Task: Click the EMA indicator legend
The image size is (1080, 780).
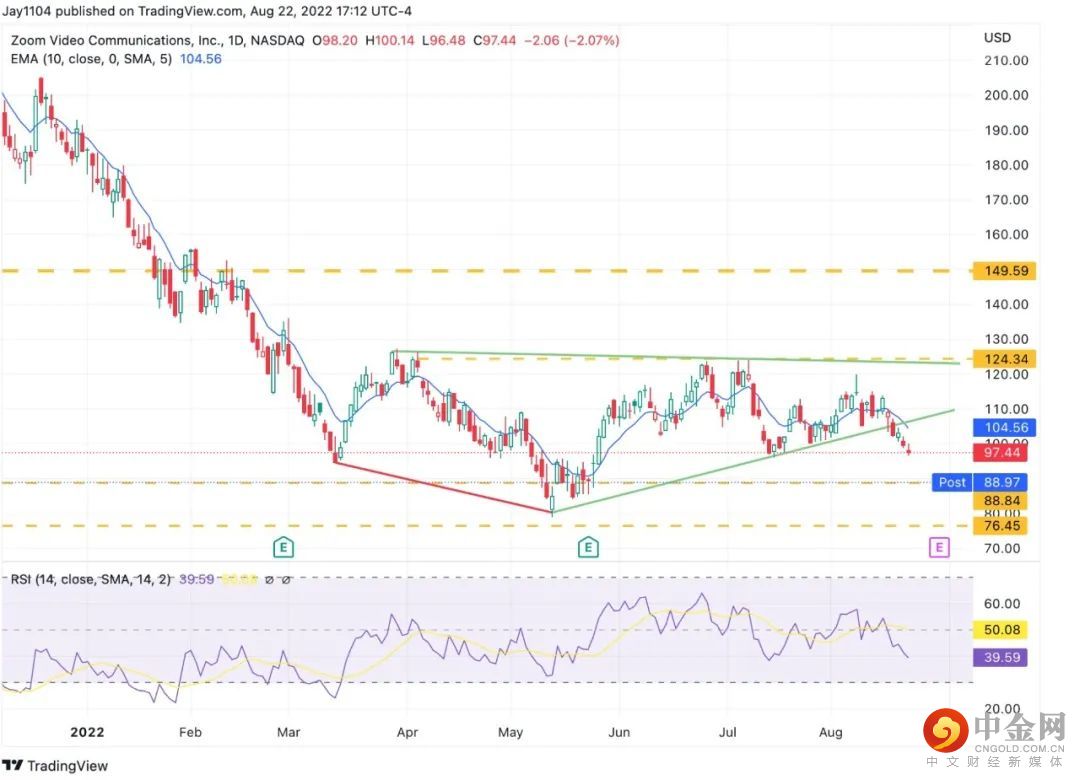Action: (x=116, y=59)
